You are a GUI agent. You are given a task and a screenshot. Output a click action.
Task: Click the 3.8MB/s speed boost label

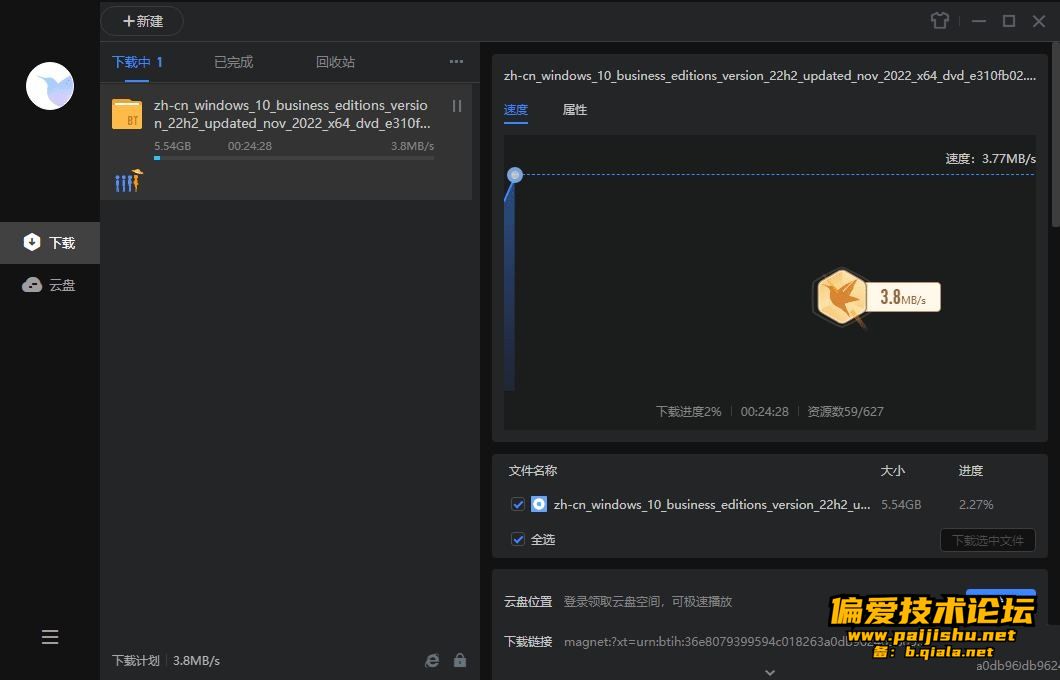coord(903,297)
